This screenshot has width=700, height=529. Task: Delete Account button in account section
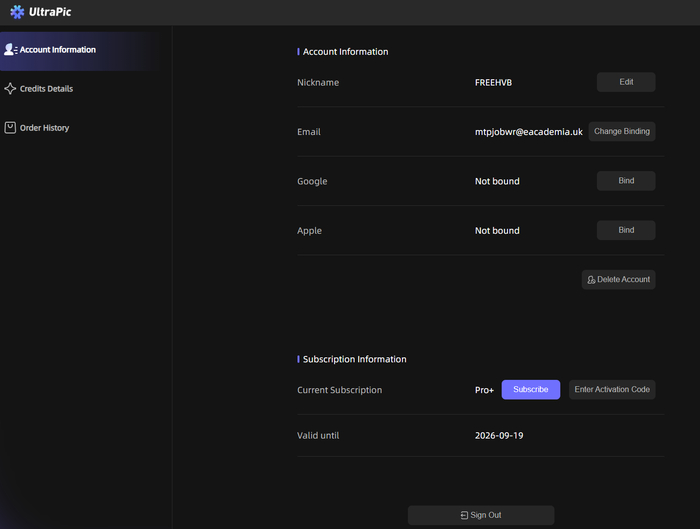pos(618,279)
